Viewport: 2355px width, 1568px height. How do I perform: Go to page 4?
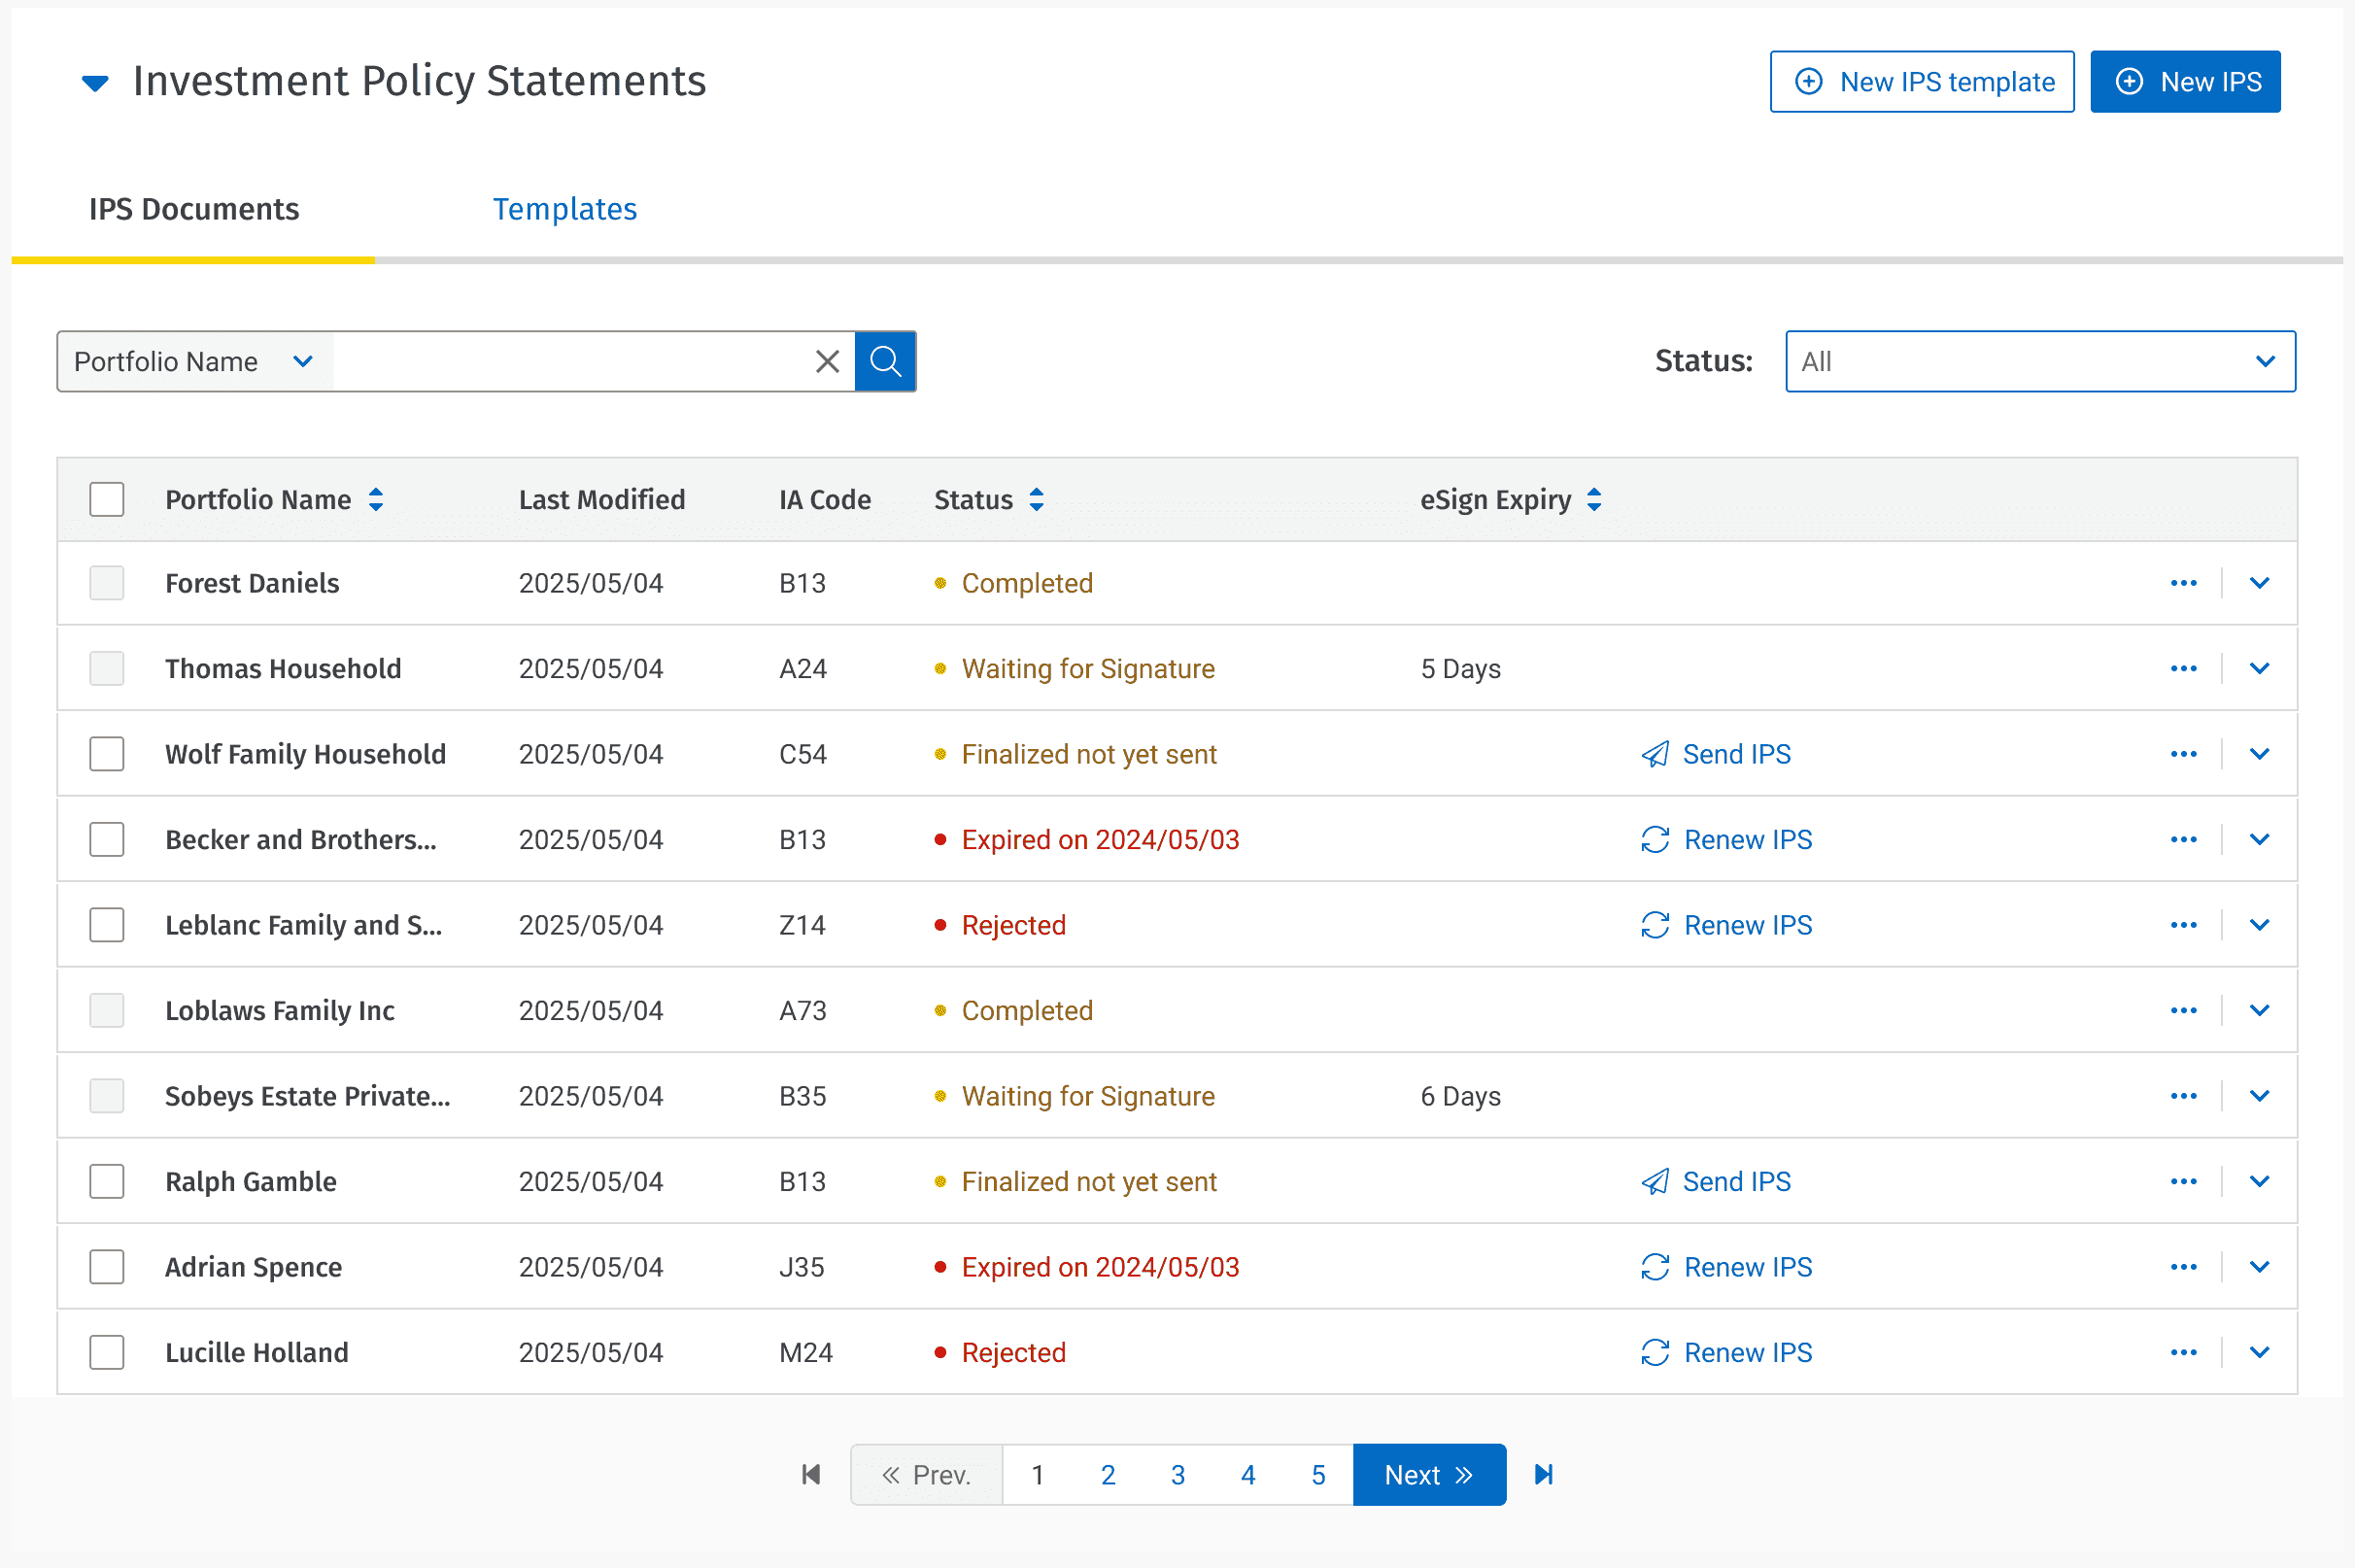click(x=1248, y=1474)
